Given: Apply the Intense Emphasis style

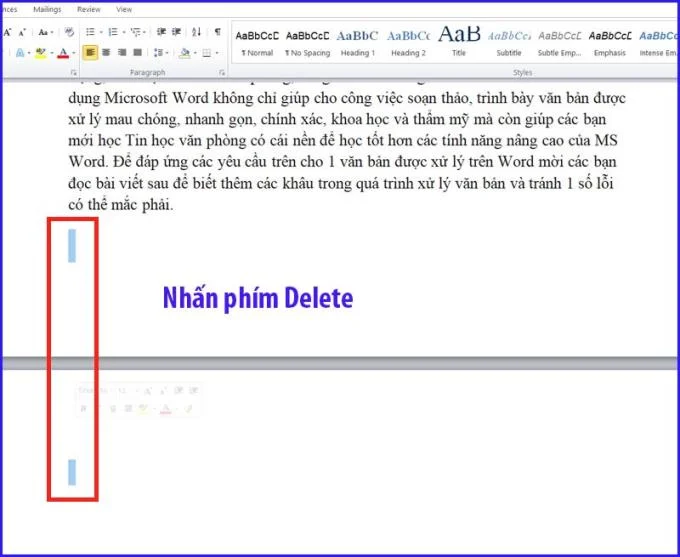Looking at the screenshot, I should tap(658, 42).
